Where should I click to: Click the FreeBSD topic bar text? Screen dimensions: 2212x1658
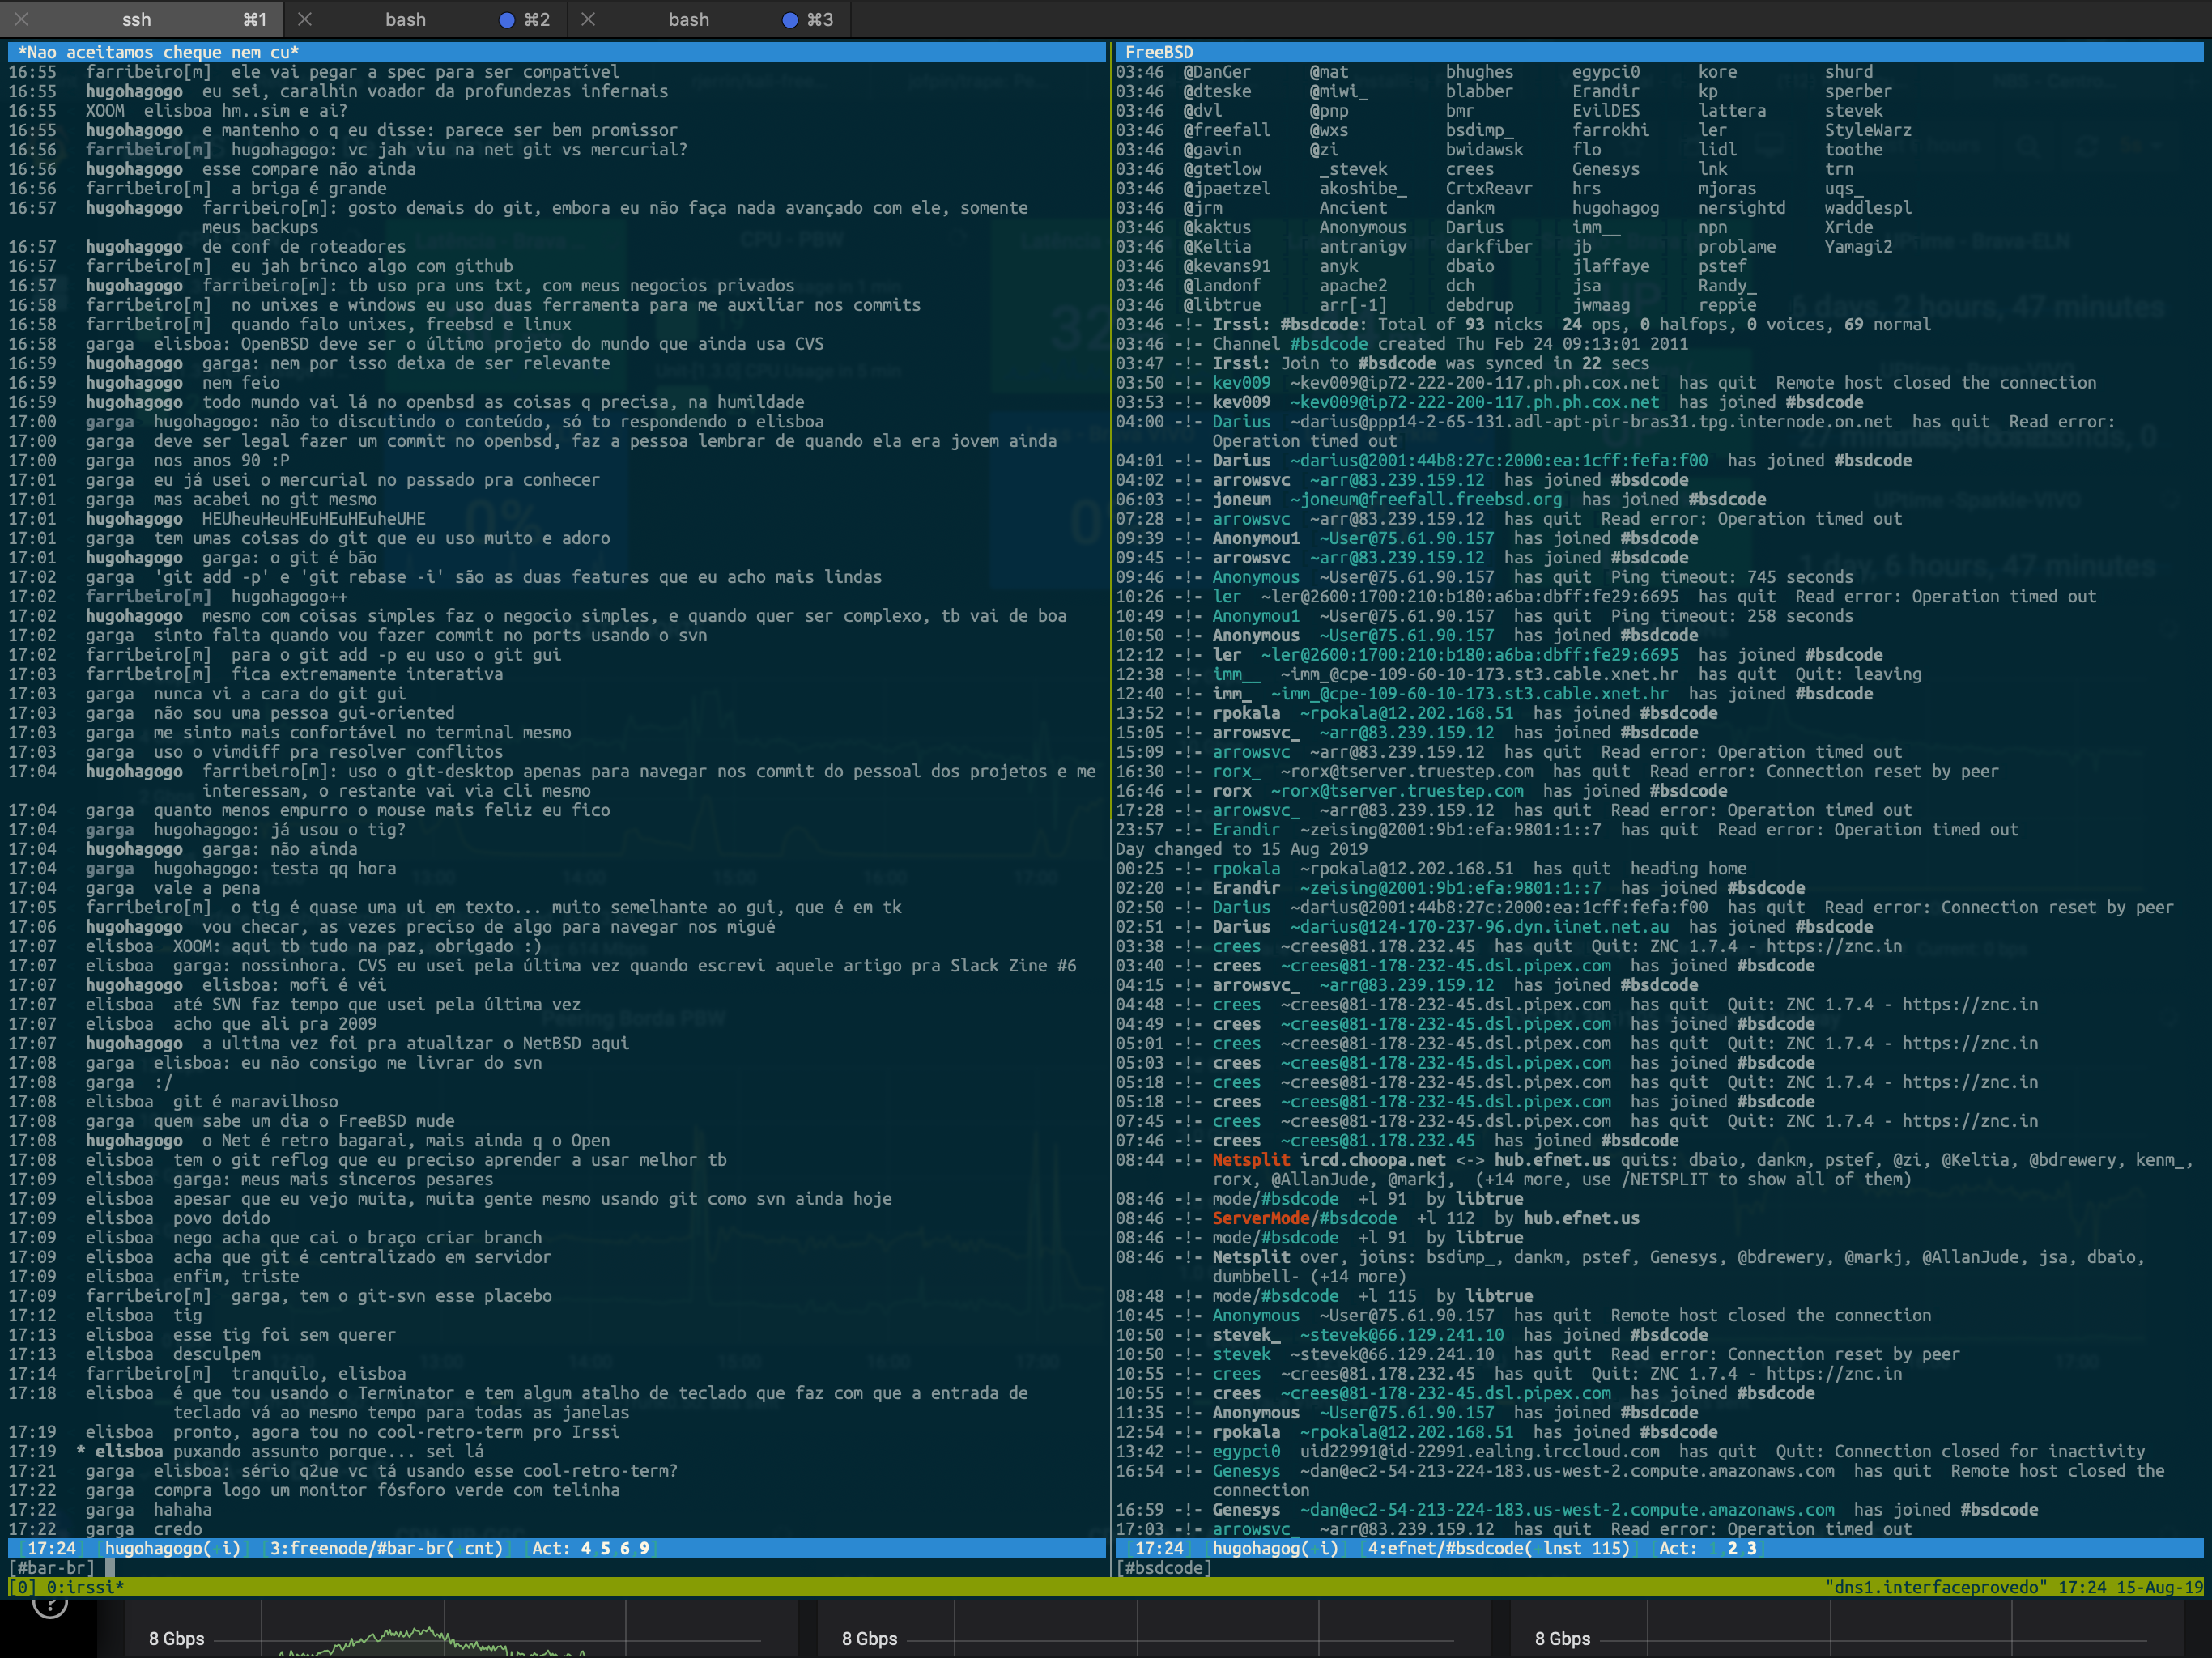coord(1159,52)
